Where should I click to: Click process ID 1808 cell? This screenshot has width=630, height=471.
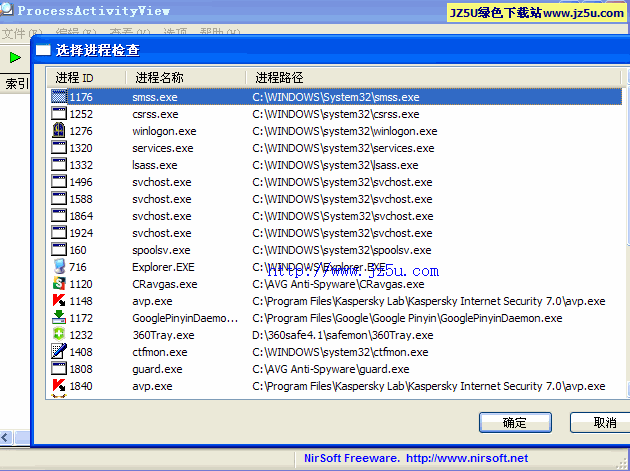point(81,369)
